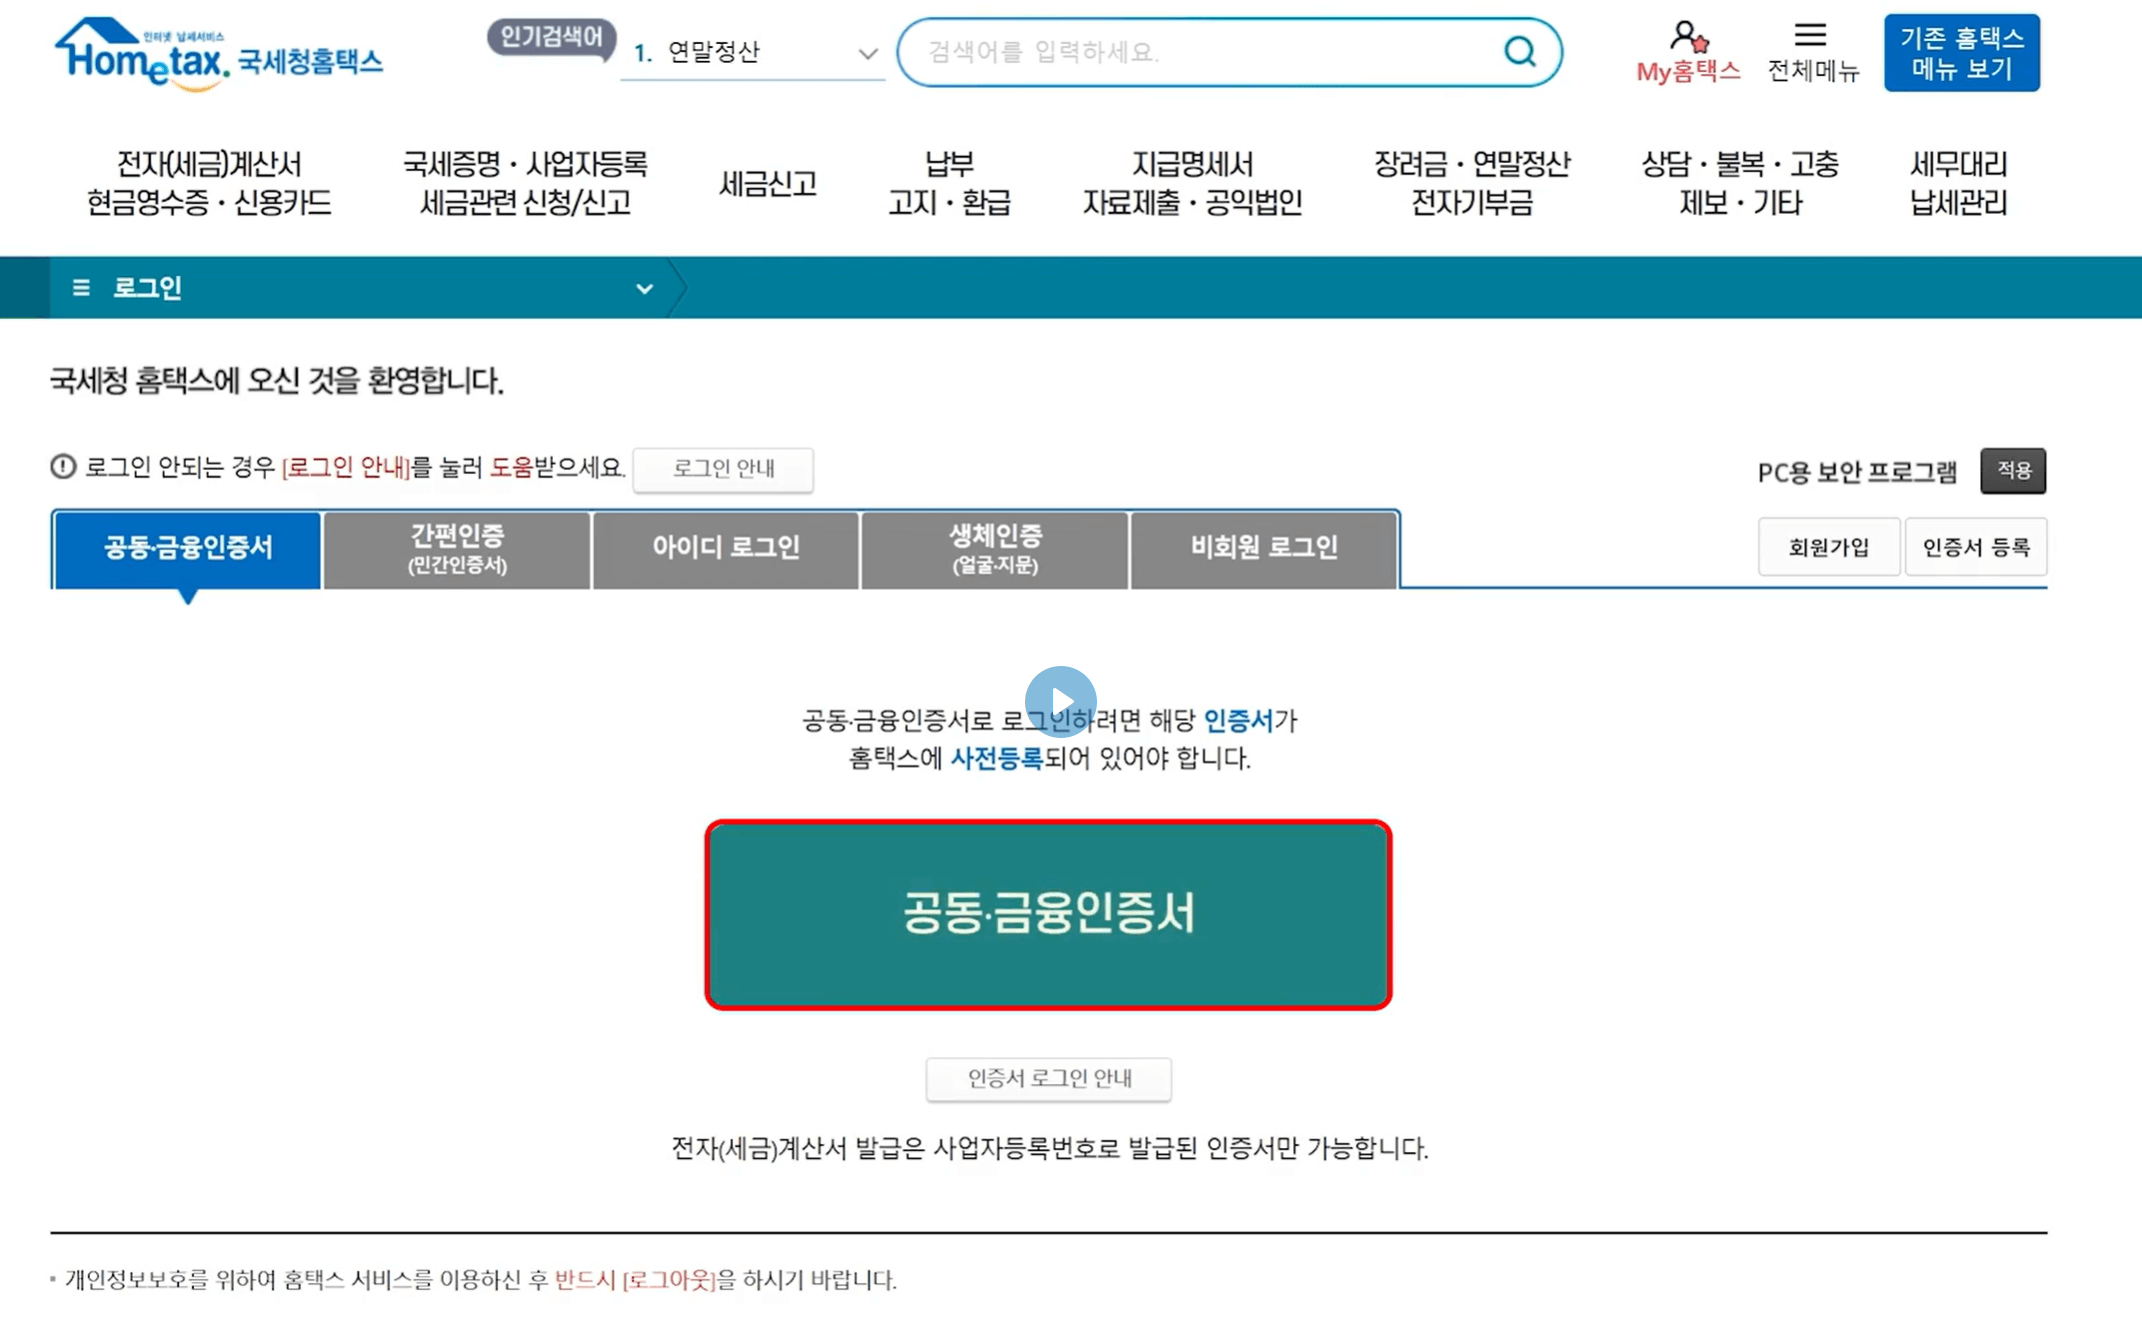
Task: Open the 적용 control for PC 보안 프로그램
Action: coord(2013,470)
